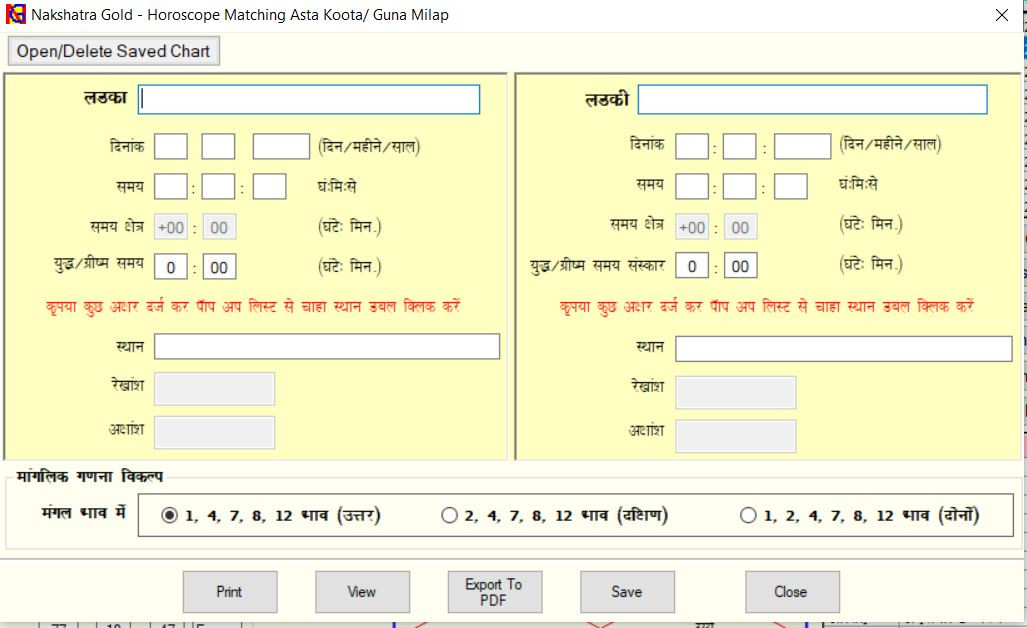Focus the लडकी name input field
The width and height of the screenshot is (1027, 628).
812,100
